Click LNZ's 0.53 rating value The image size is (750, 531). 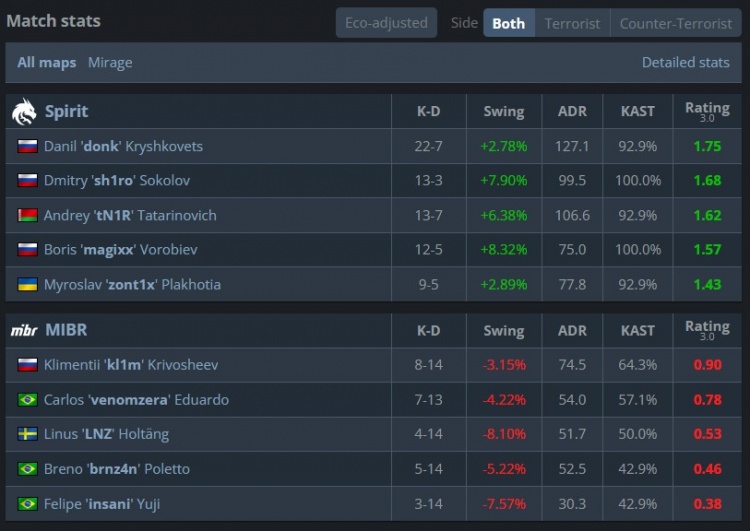(707, 434)
